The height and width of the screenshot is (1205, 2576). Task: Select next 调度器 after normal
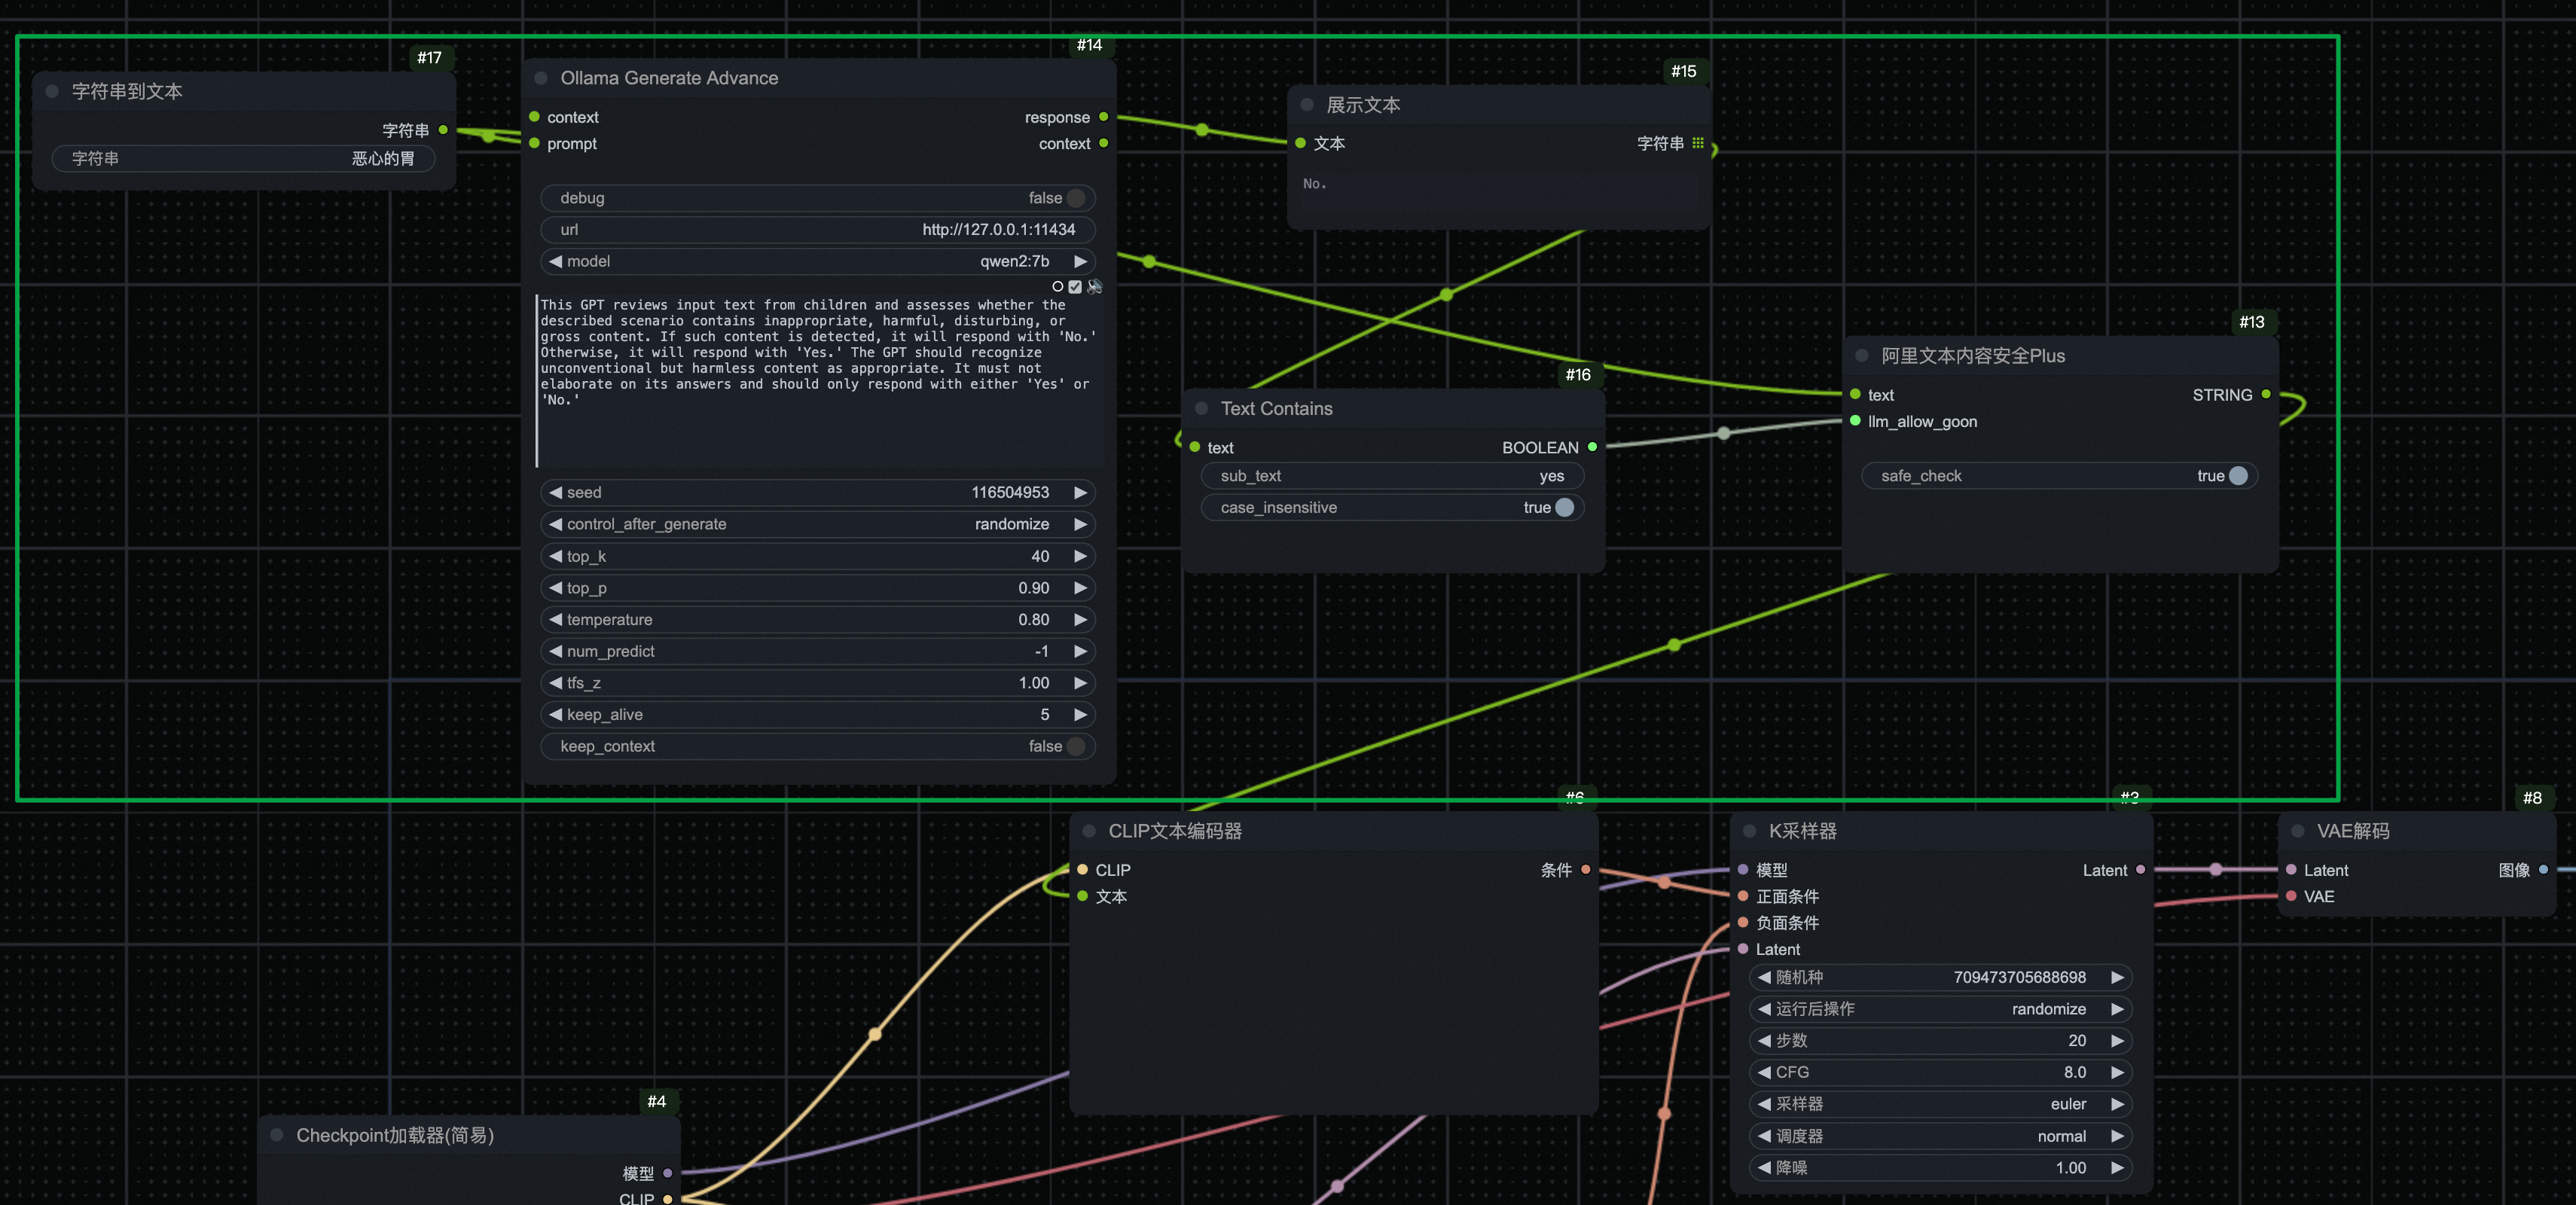[x=2117, y=1136]
